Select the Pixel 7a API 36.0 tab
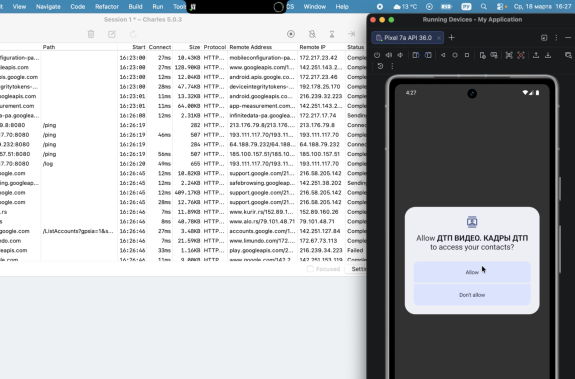This screenshot has height=379, width=575. point(408,38)
